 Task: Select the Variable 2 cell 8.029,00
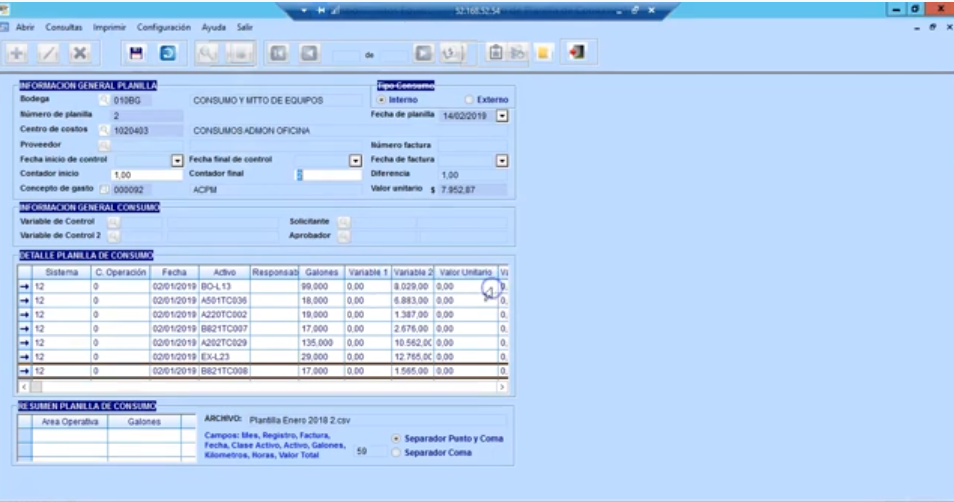[413, 286]
